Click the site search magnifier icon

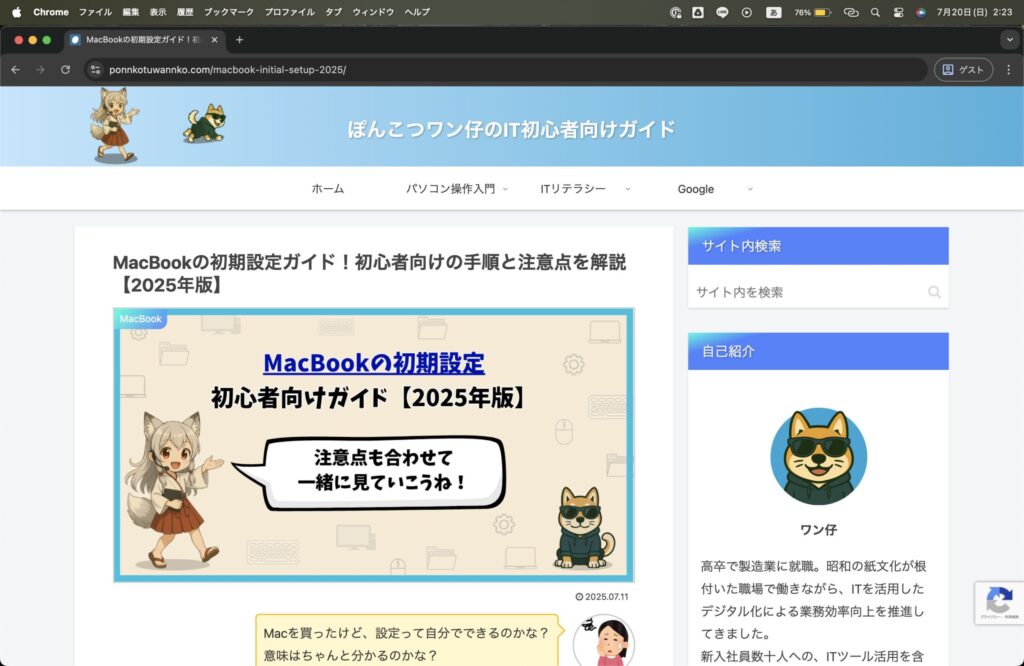[935, 292]
